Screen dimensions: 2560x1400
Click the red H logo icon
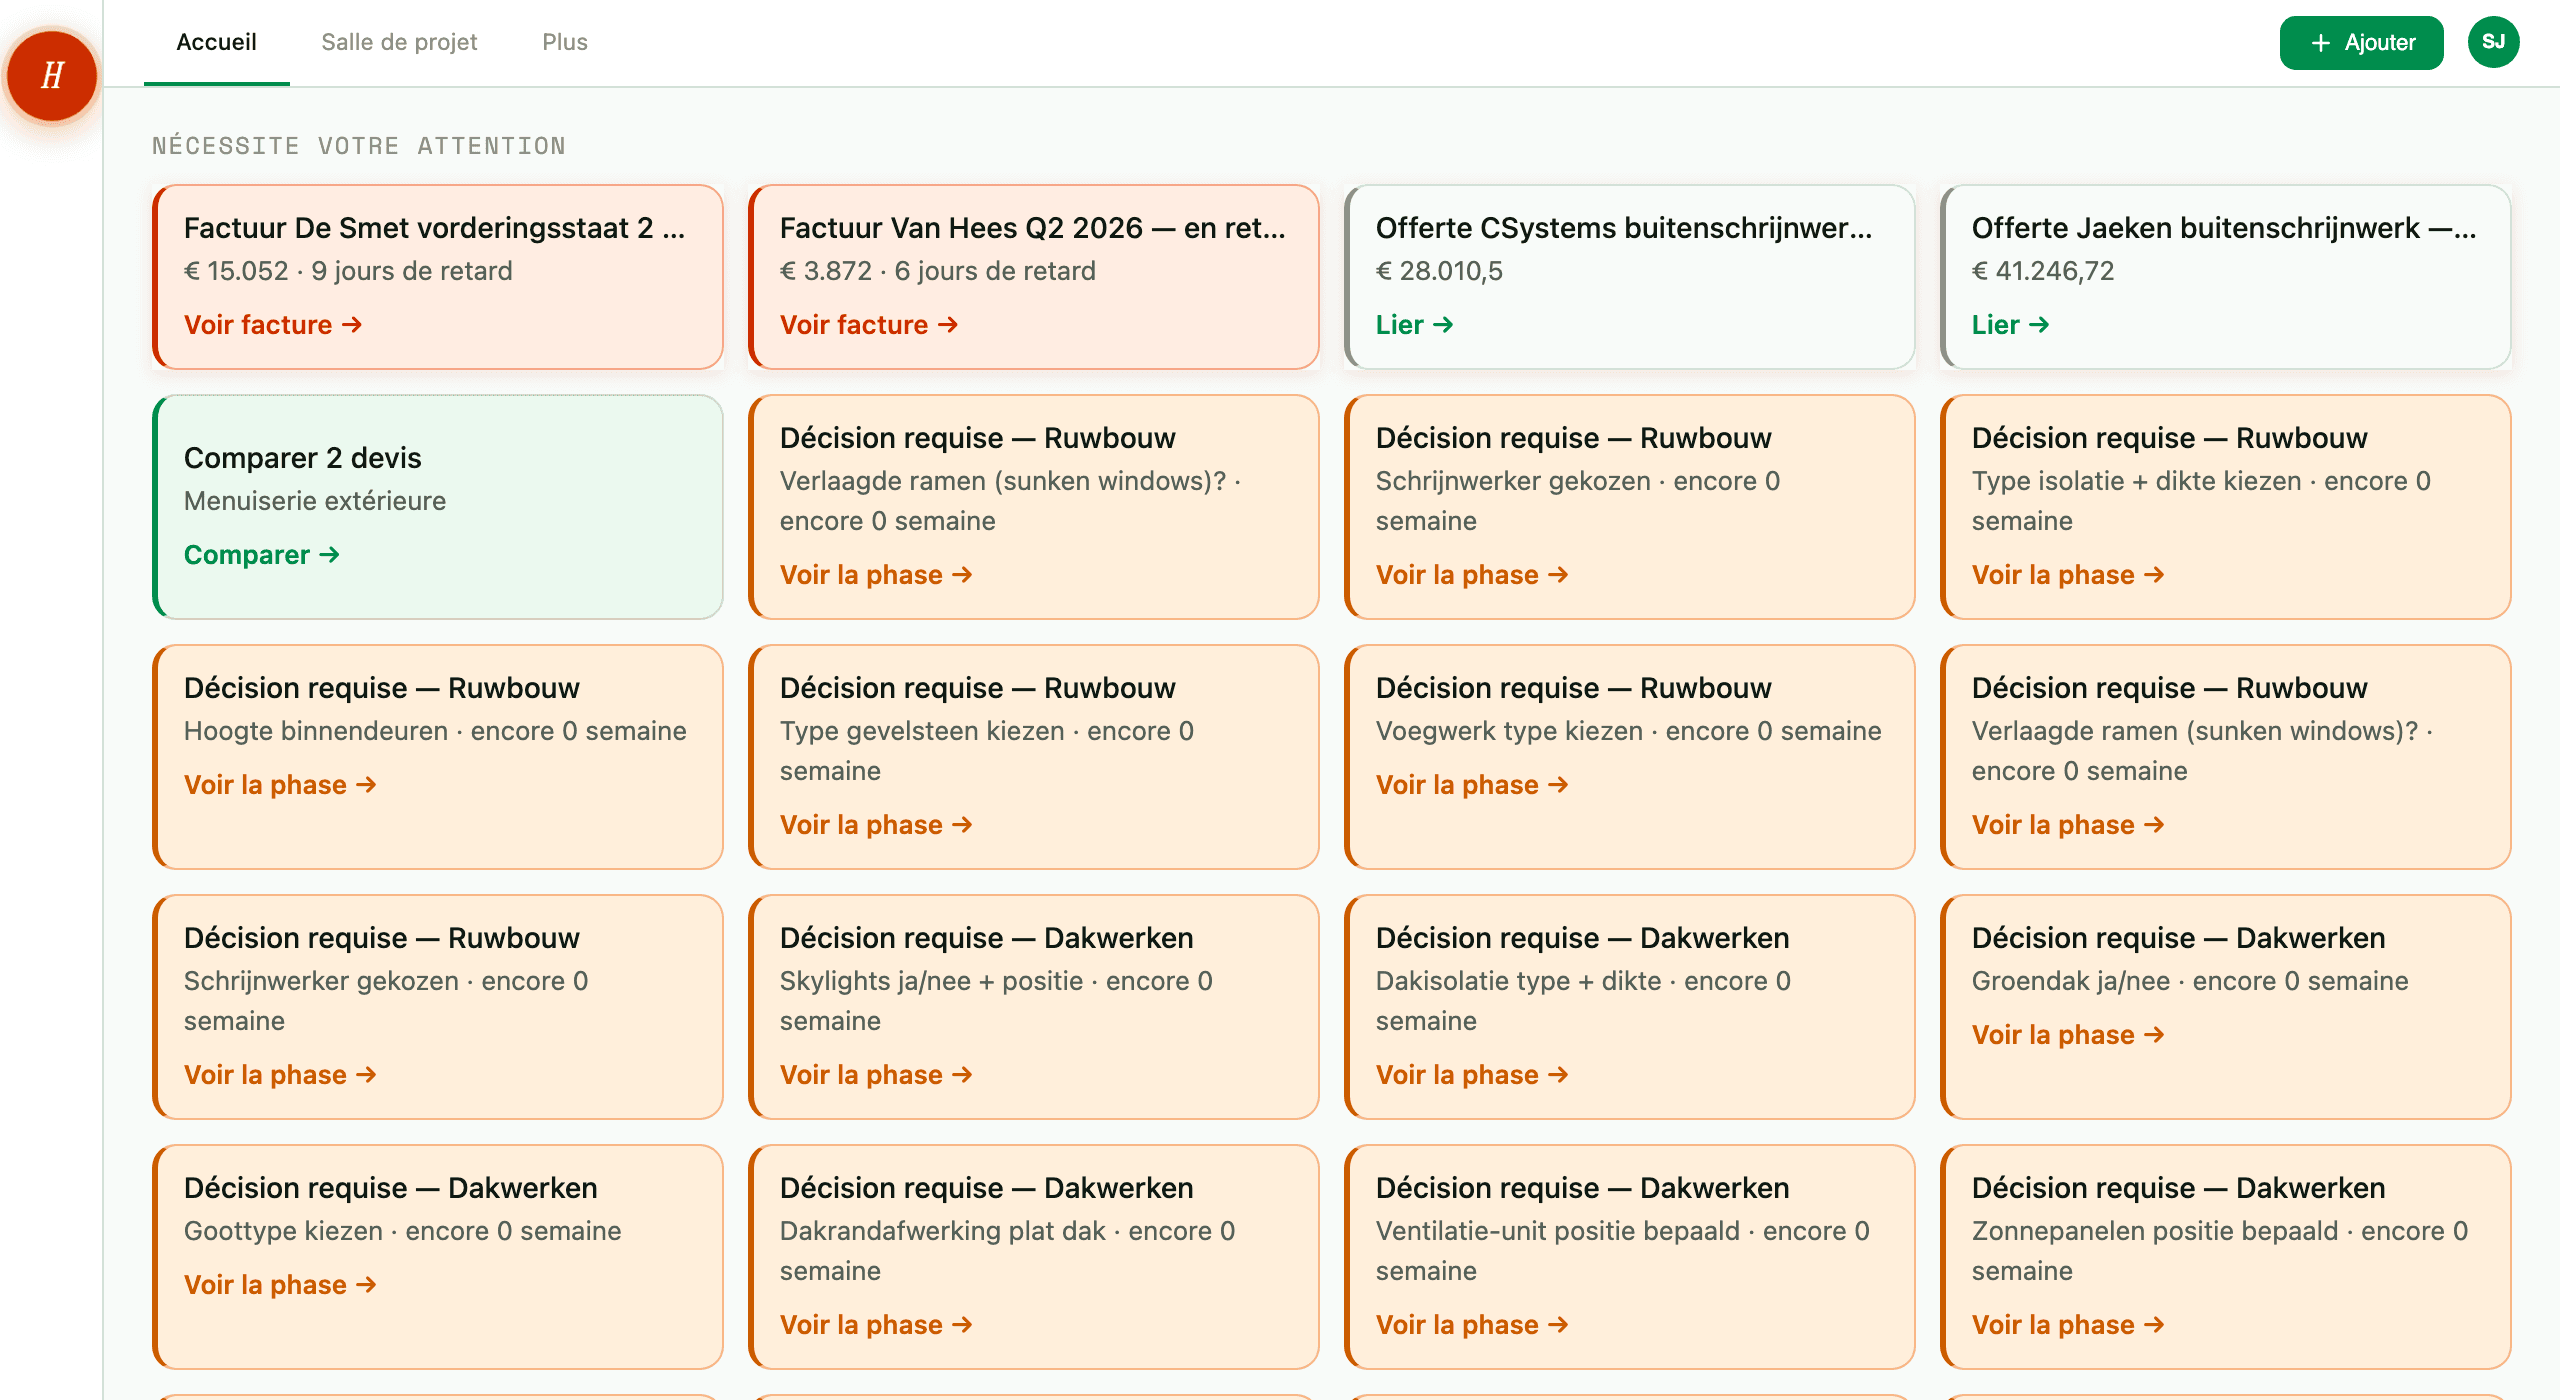pyautogui.click(x=52, y=75)
